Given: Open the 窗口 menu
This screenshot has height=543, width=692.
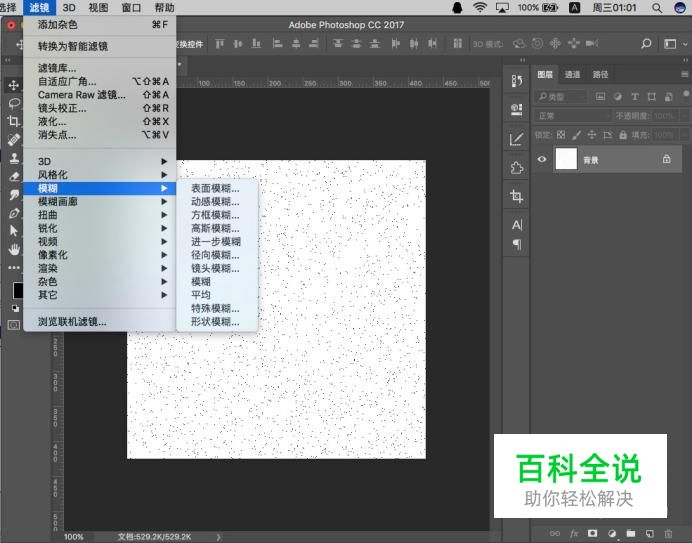Looking at the screenshot, I should [x=131, y=8].
